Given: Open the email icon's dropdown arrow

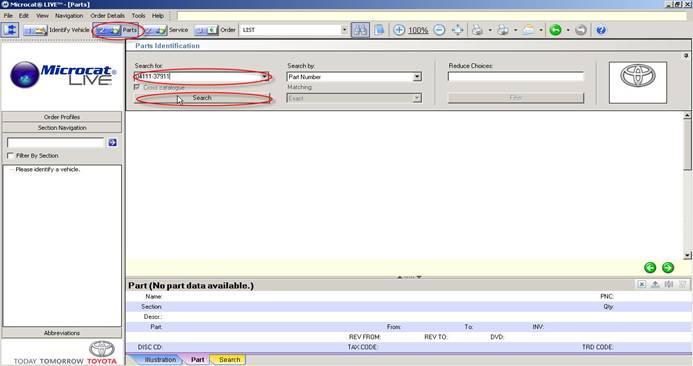Looking at the screenshot, I should pos(541,30).
